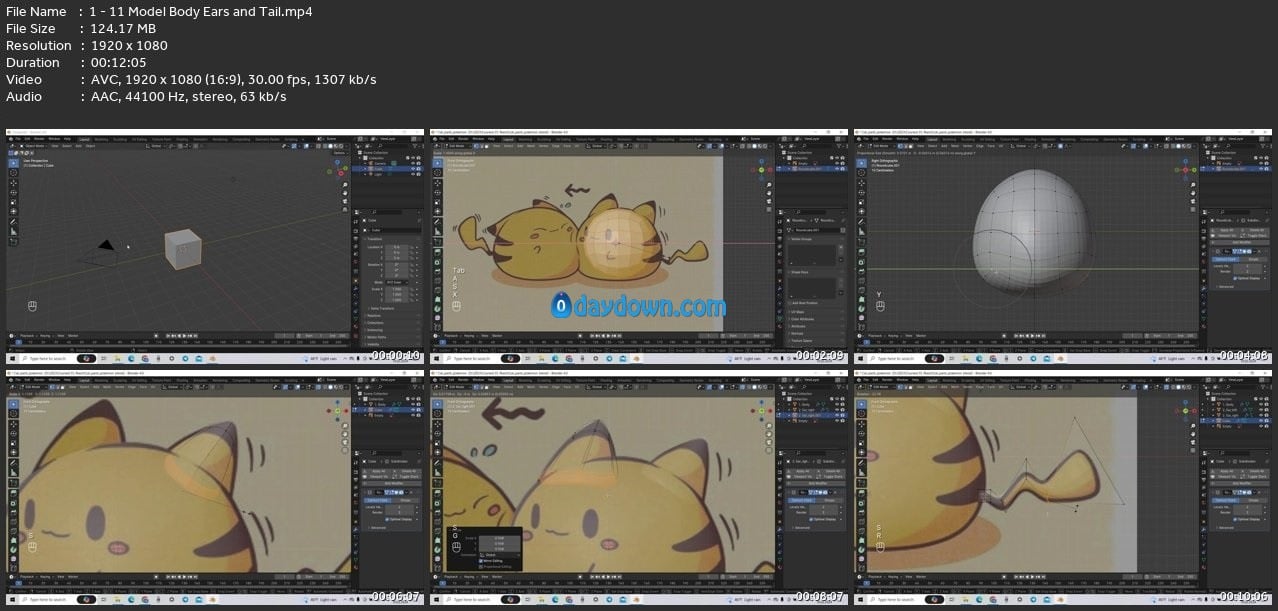
Task: Select the Cube row in the 00:00:10 outliner
Action: [390, 169]
